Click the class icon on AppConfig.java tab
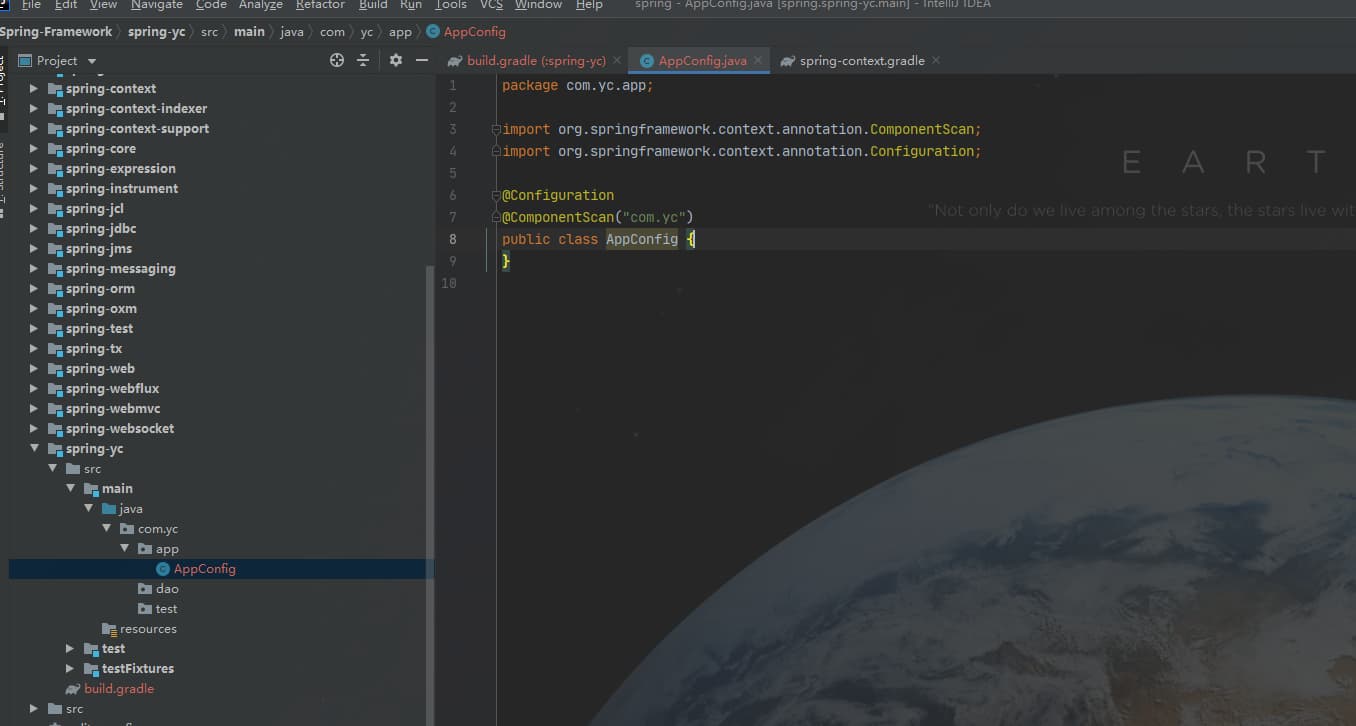1356x726 pixels. (x=647, y=61)
